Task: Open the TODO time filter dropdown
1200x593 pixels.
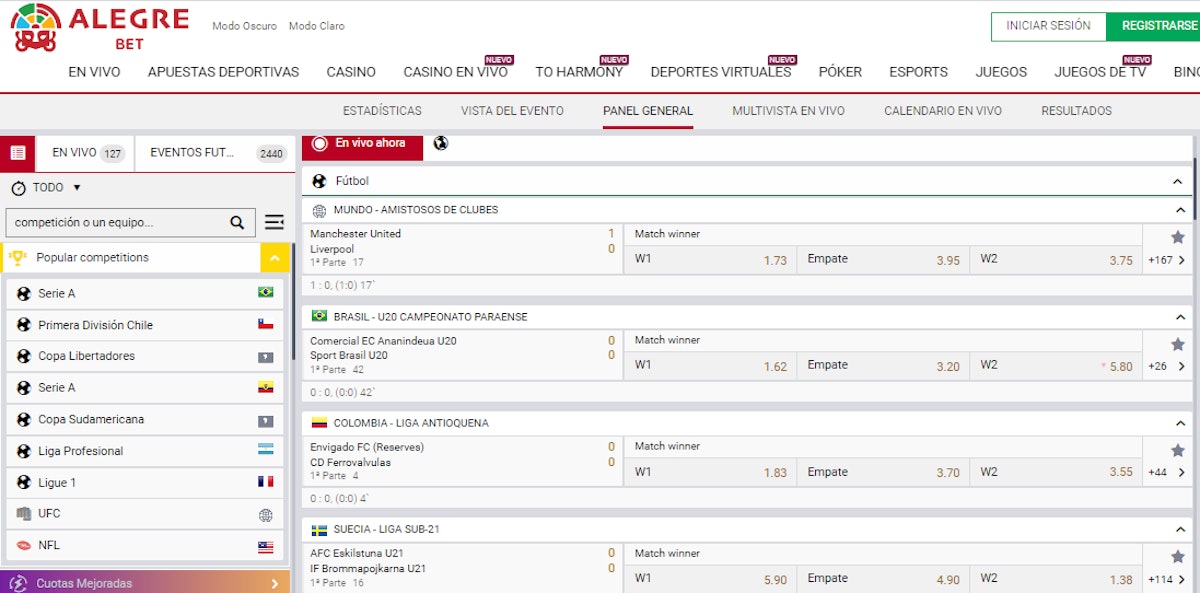Action: [x=46, y=188]
